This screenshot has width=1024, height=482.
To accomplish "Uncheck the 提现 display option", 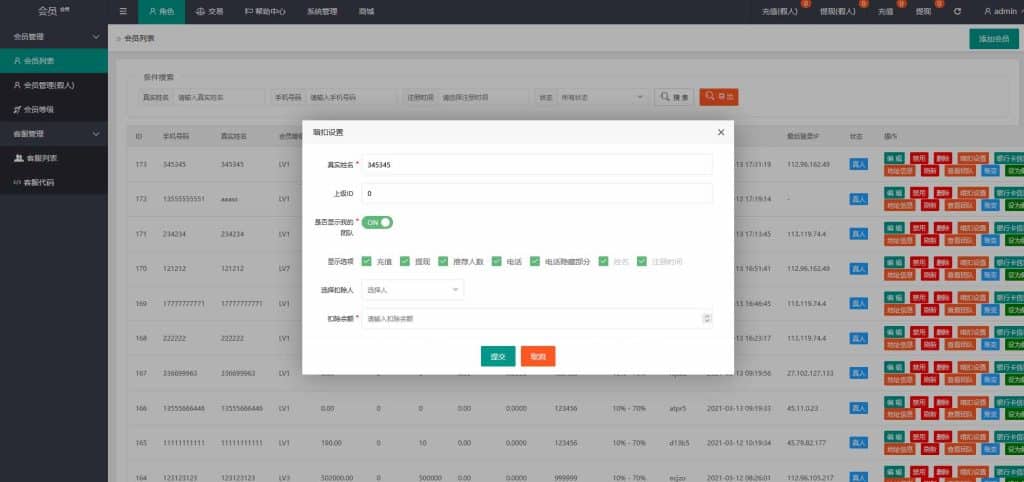I will 405,261.
